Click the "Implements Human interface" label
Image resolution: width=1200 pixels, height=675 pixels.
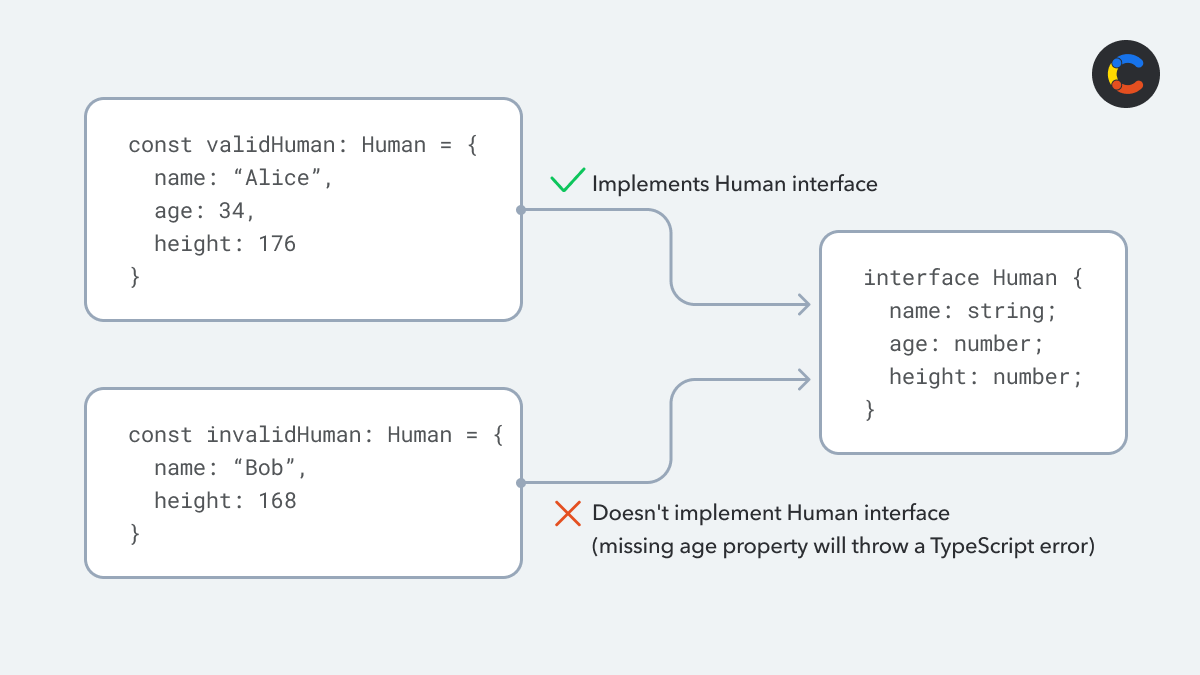734,184
